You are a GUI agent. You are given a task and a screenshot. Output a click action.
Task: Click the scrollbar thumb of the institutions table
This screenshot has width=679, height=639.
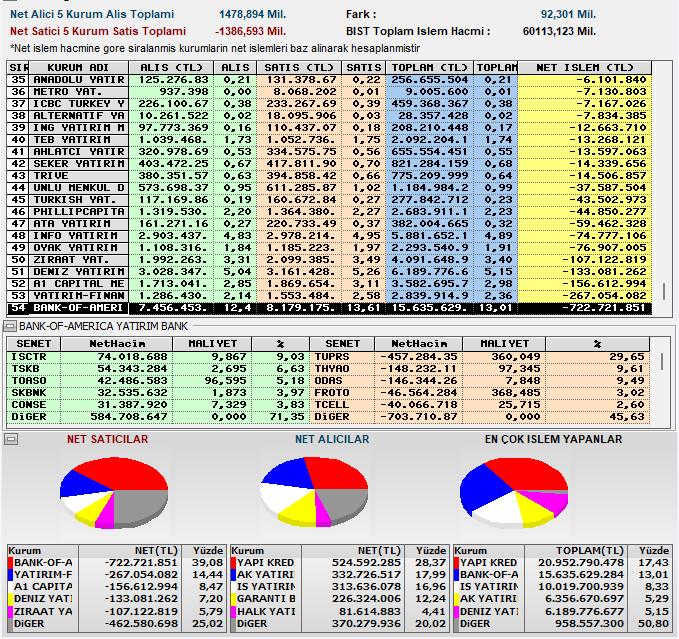[663, 291]
